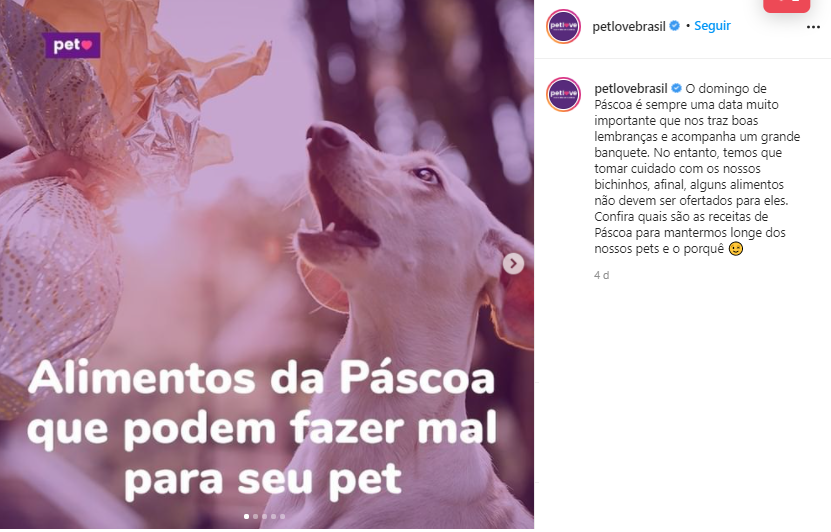Open petlovebrasil profile from header username
Screen dimensions: 831x532
tap(629, 26)
